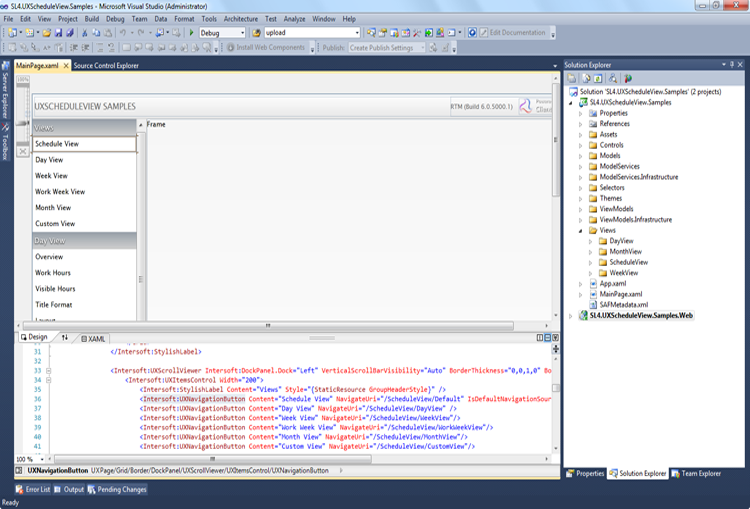Open the upload find combo box
The height and width of the screenshot is (509, 750).
click(x=357, y=33)
